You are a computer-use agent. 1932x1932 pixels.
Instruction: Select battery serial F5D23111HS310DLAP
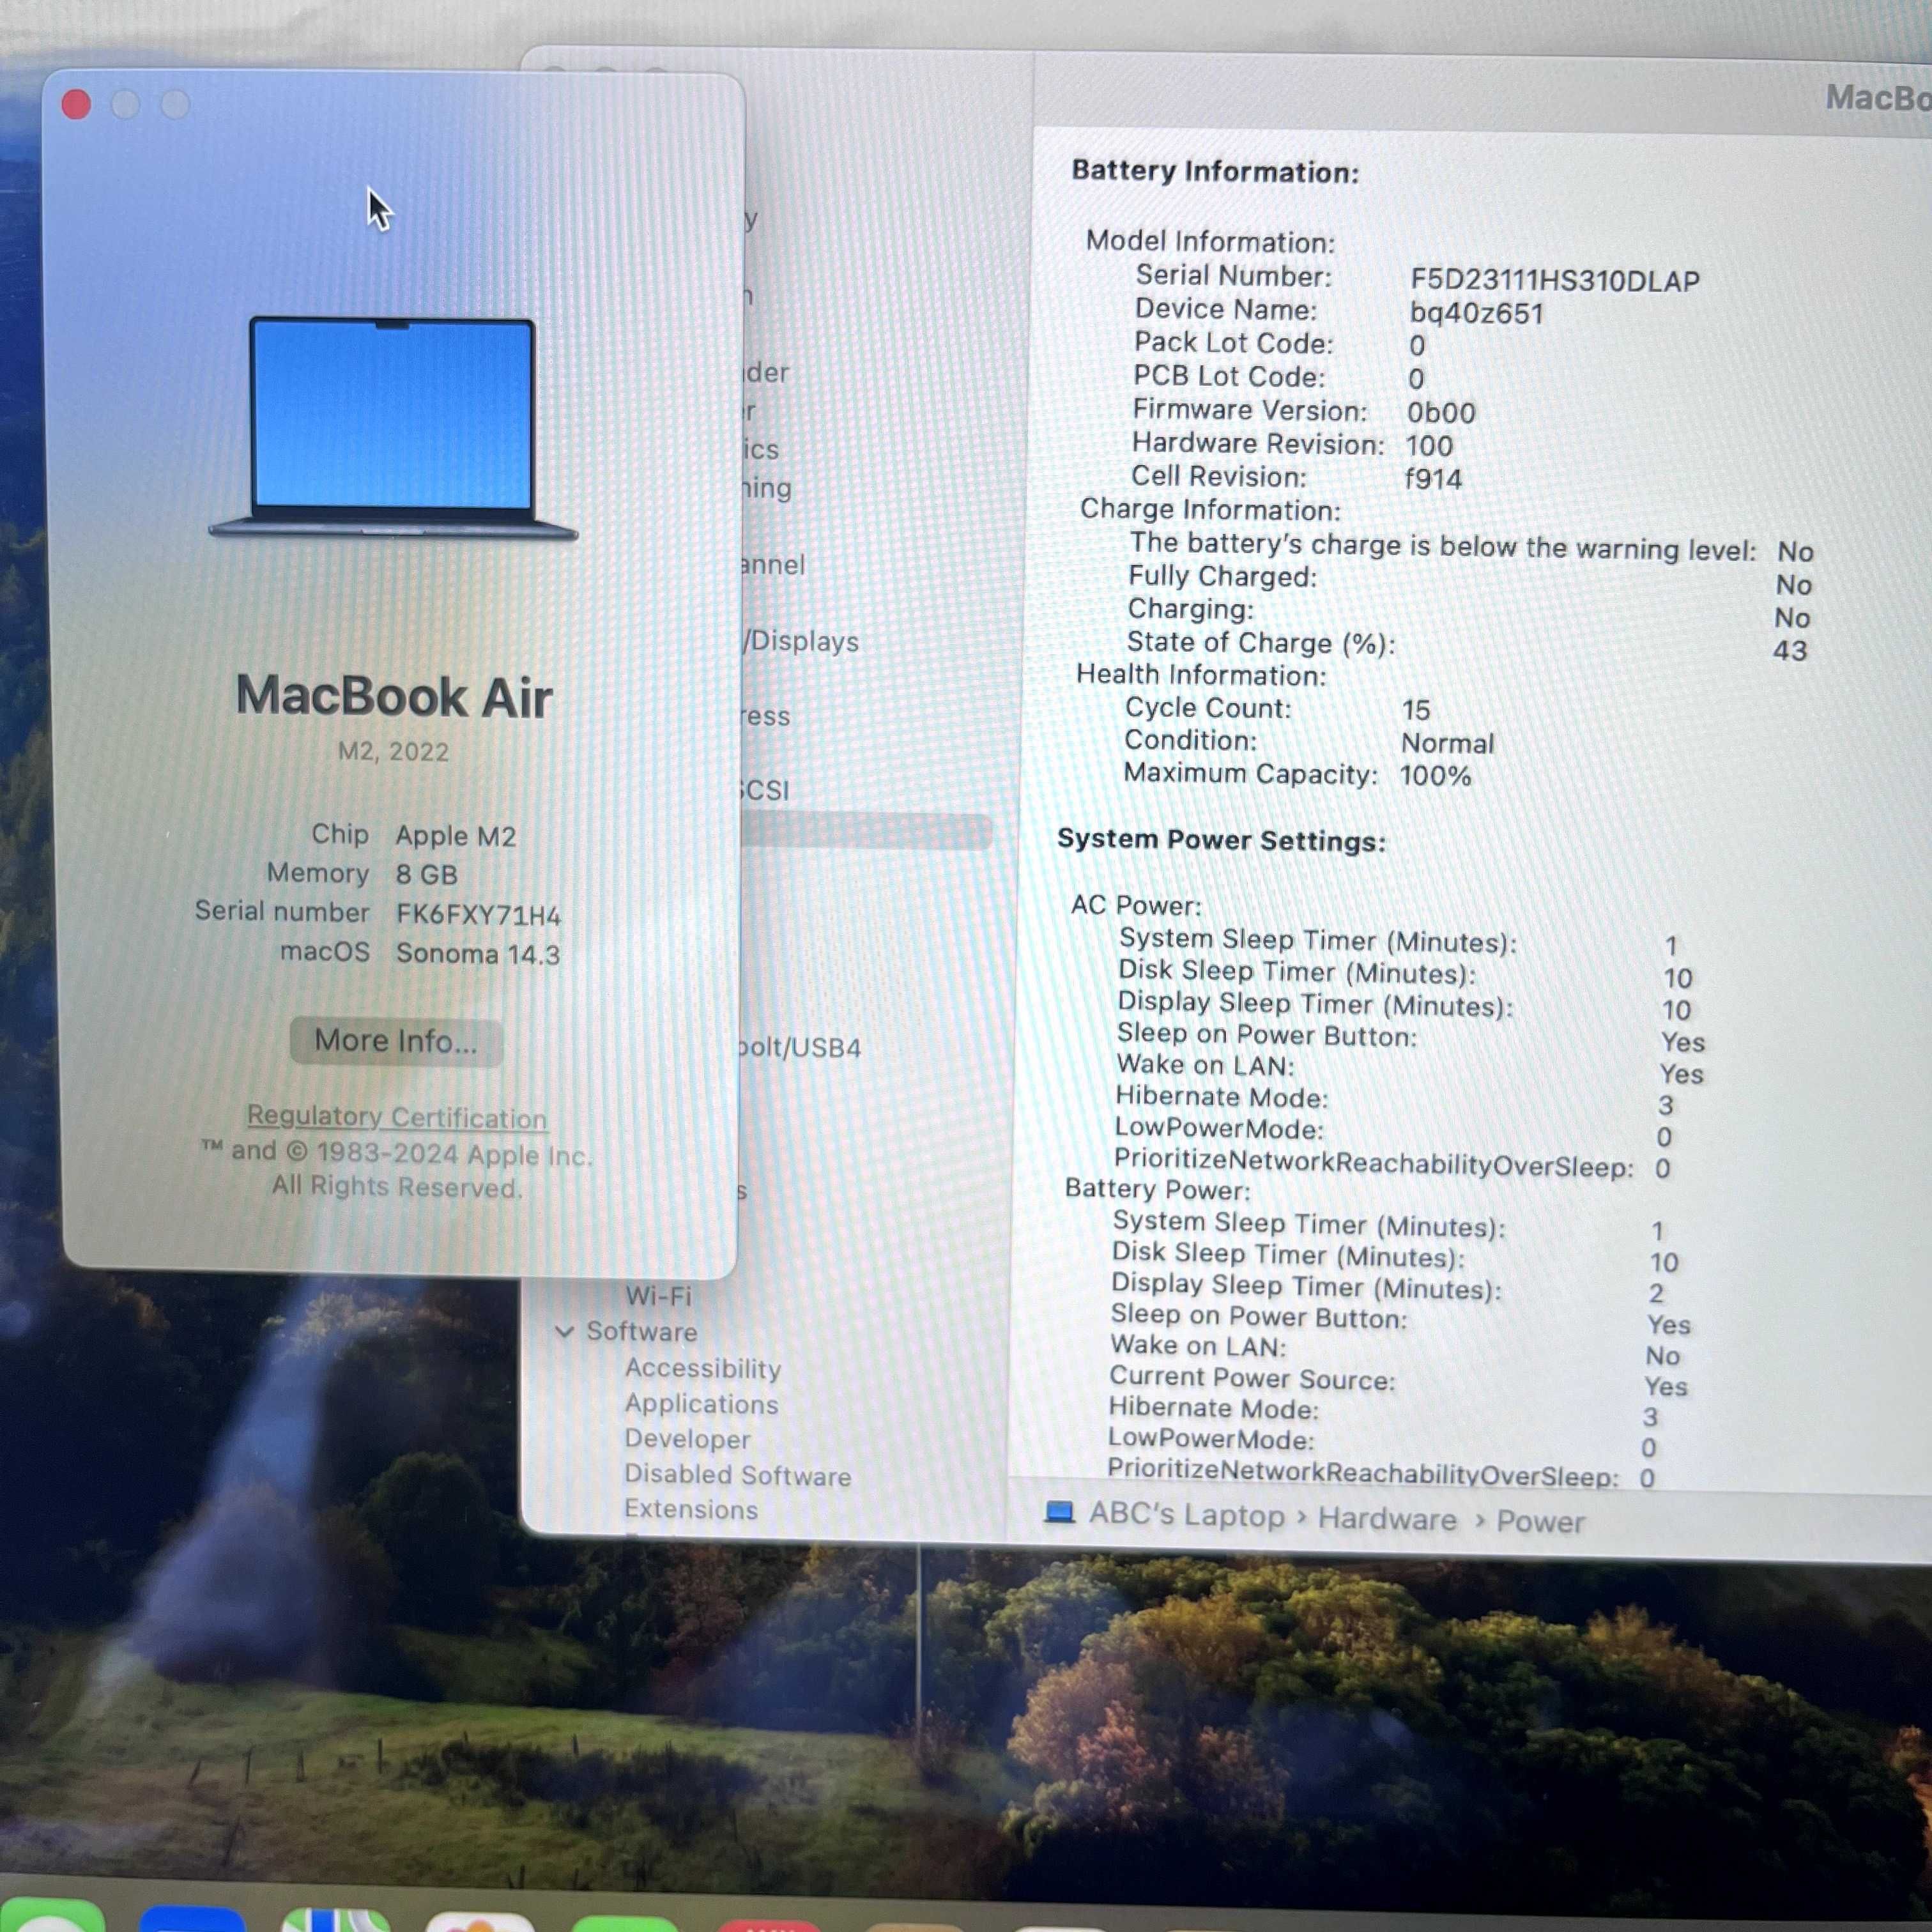(1555, 281)
